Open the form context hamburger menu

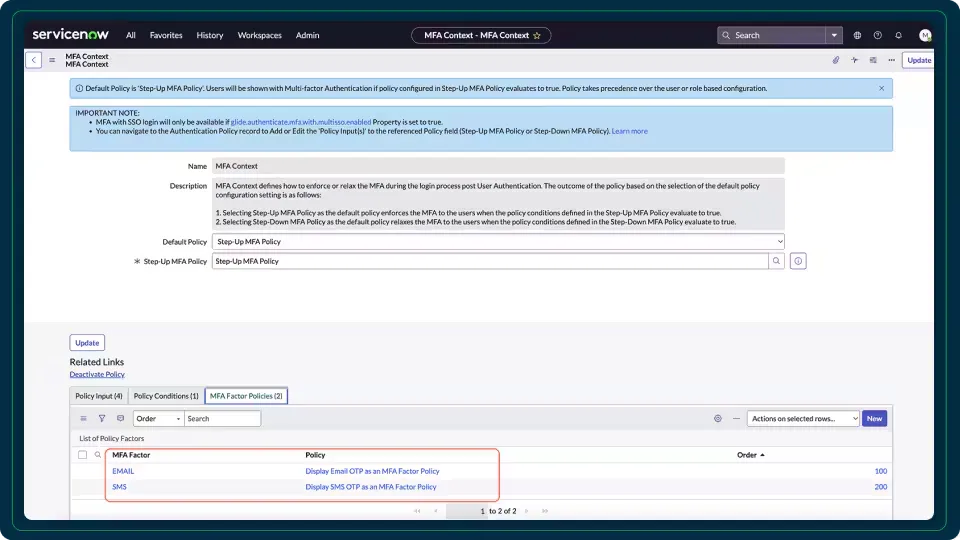(x=52, y=60)
